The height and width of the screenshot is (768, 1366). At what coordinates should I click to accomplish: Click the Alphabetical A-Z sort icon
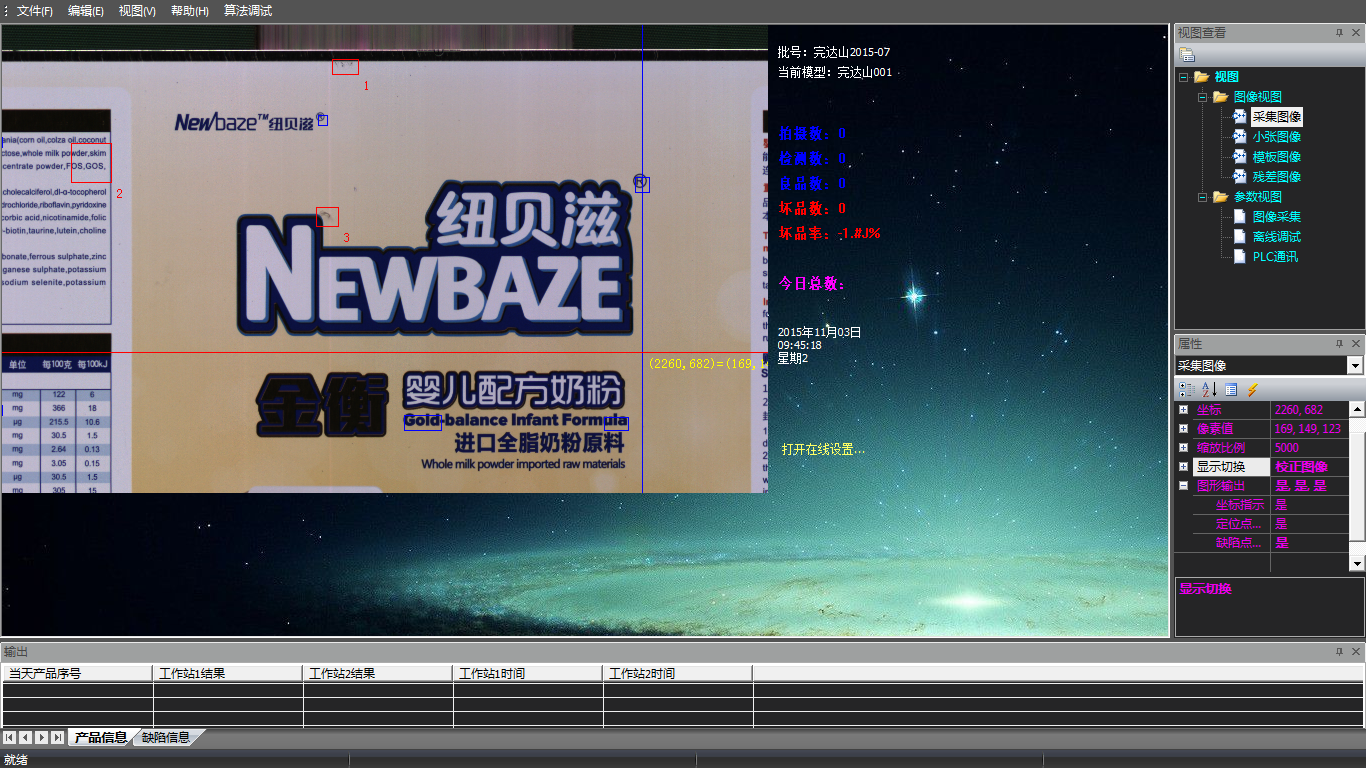(1208, 389)
